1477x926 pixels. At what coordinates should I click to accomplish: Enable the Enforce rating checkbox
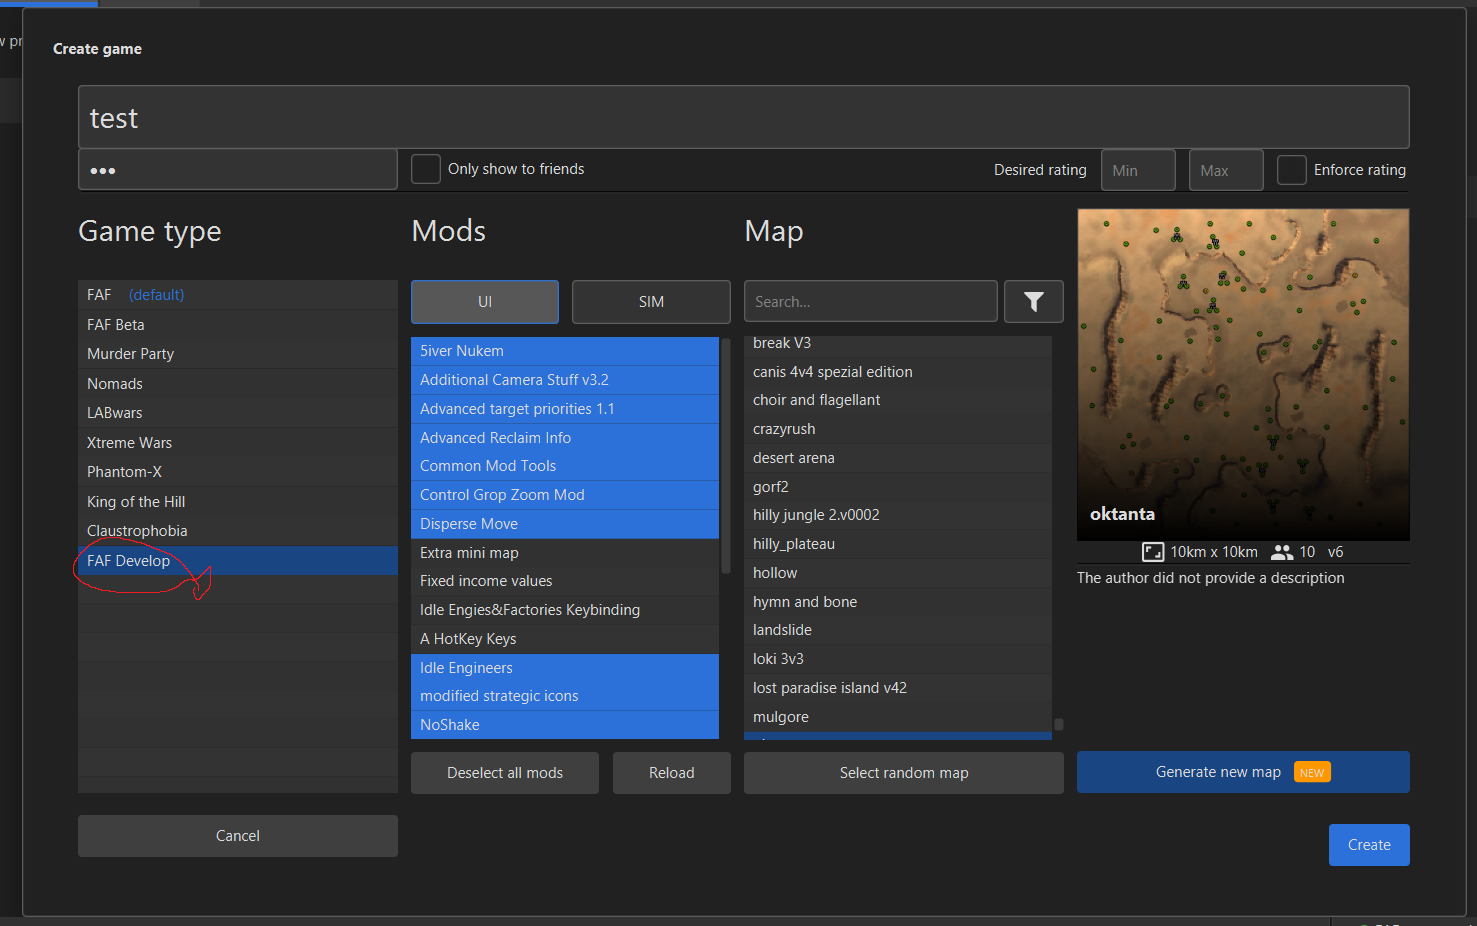coord(1292,170)
